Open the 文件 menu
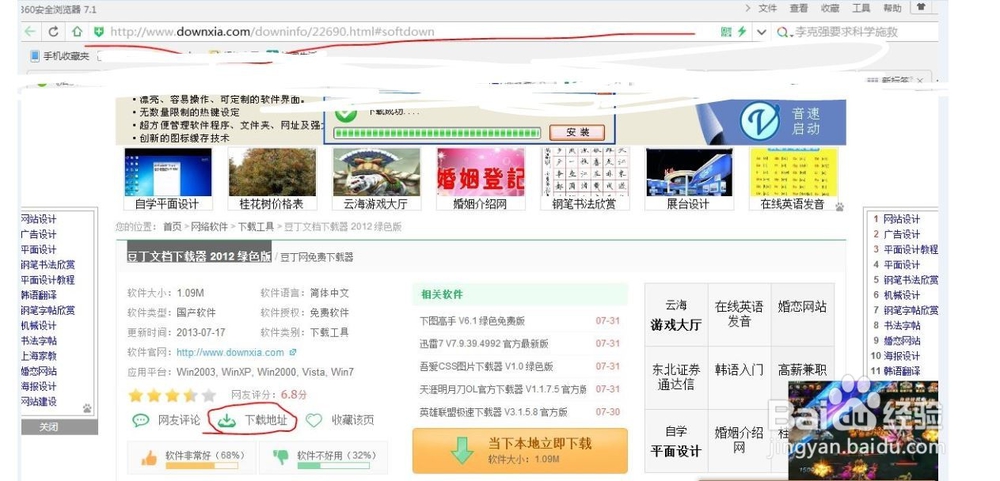Image resolution: width=1000 pixels, height=481 pixels. point(767,8)
